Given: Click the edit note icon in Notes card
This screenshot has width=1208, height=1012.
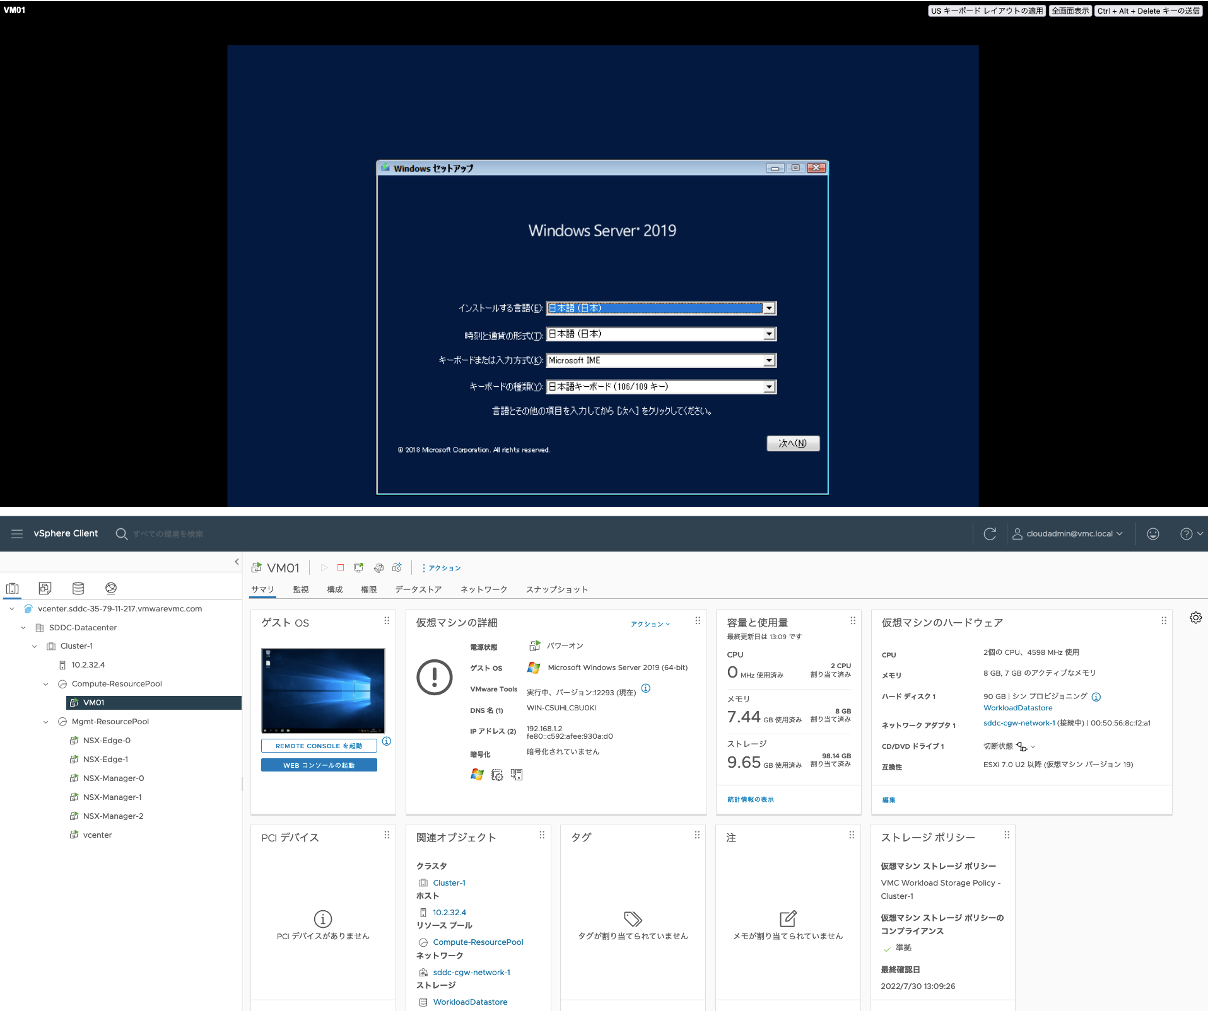Looking at the screenshot, I should pyautogui.click(x=788, y=918).
